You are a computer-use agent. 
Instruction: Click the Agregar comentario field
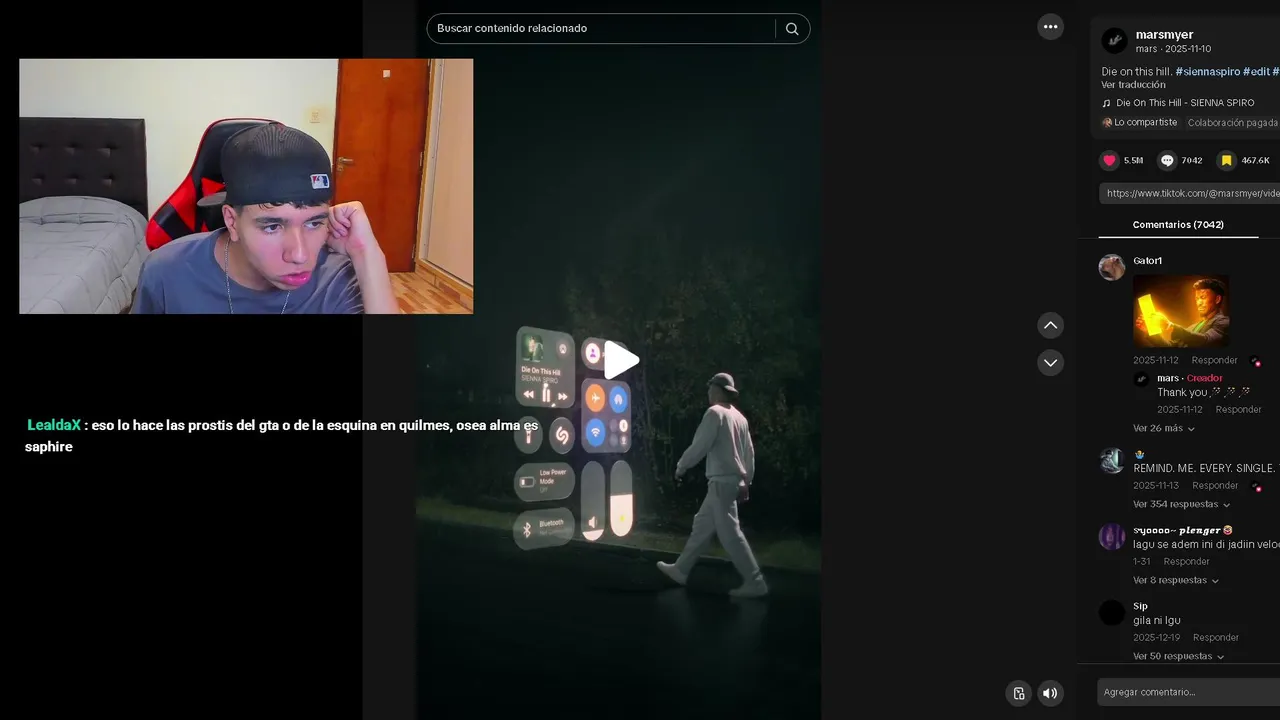click(x=1188, y=692)
